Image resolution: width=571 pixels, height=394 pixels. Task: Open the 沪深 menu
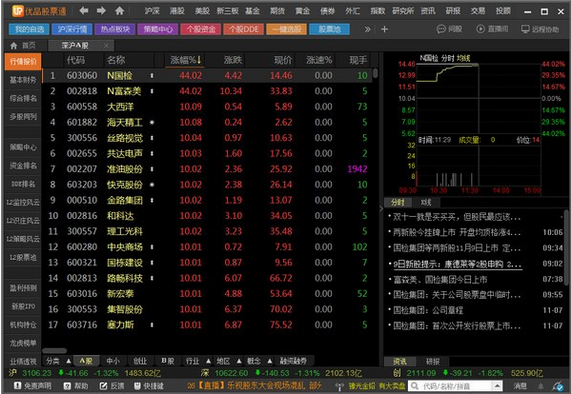click(152, 11)
